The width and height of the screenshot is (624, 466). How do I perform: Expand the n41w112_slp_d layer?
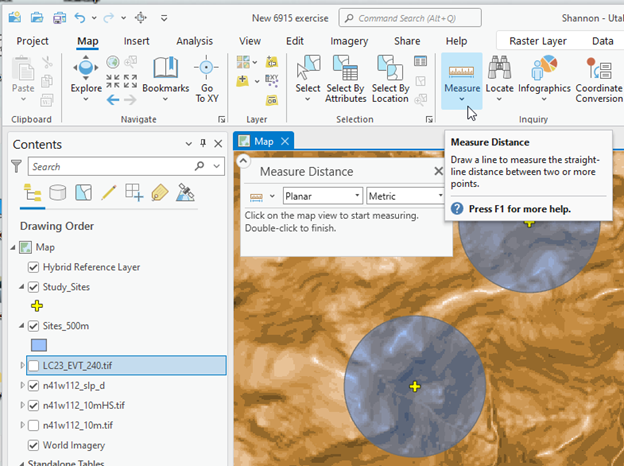[23, 385]
